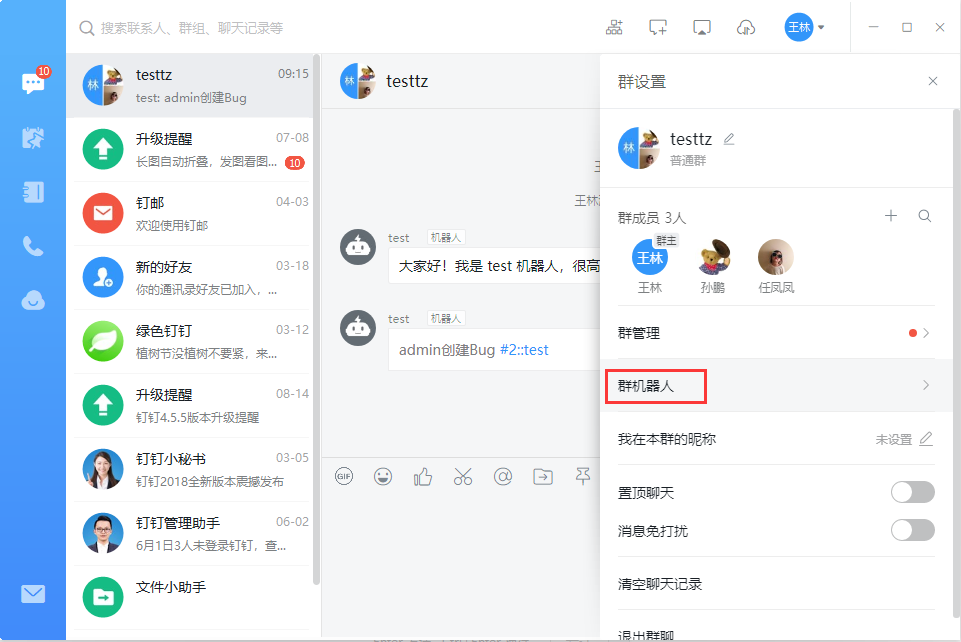Click the 王林 user avatar in the top bar

(x=799, y=28)
